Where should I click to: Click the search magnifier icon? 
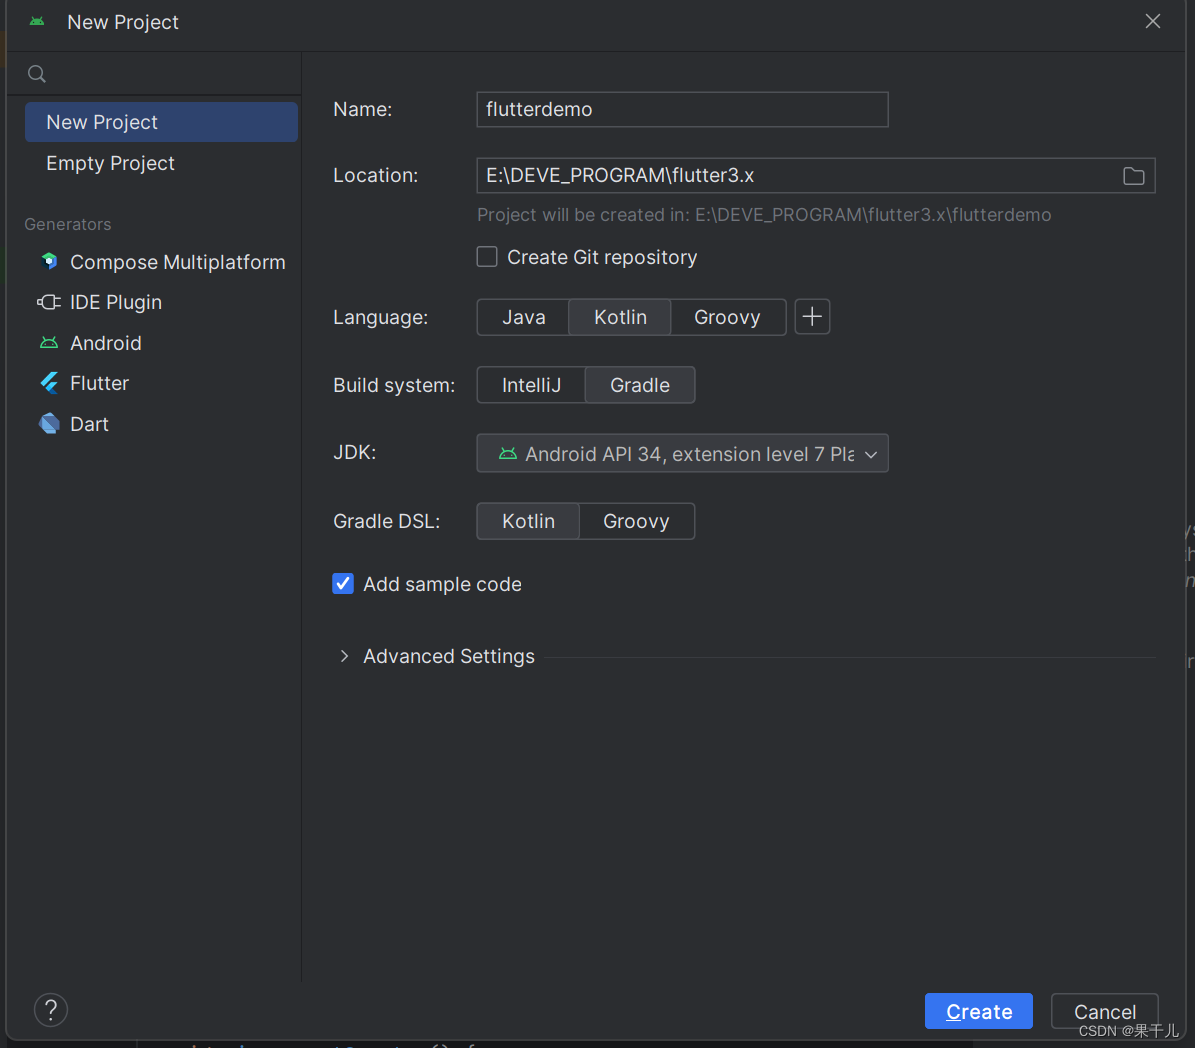click(37, 74)
